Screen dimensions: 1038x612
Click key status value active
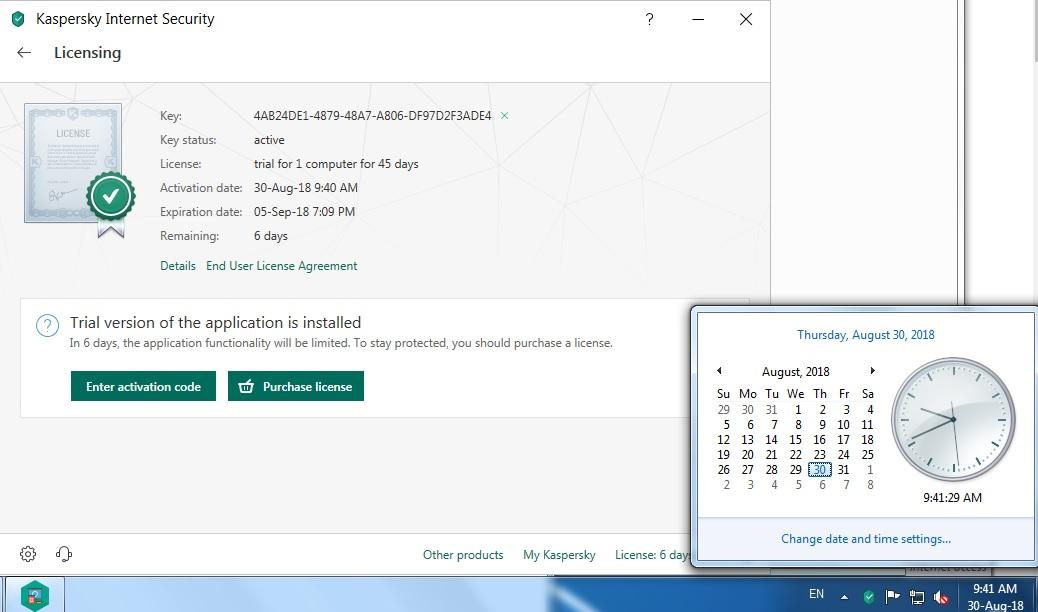tap(269, 140)
